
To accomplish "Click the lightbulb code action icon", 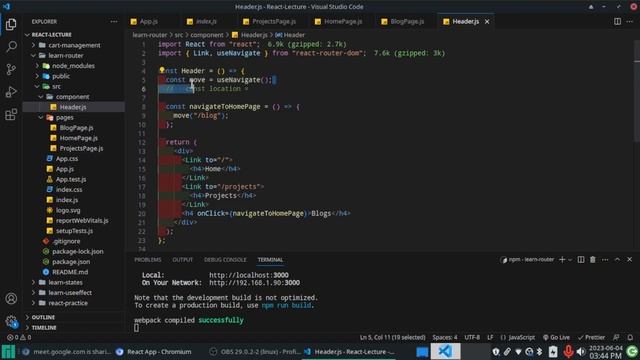I will [162, 70].
